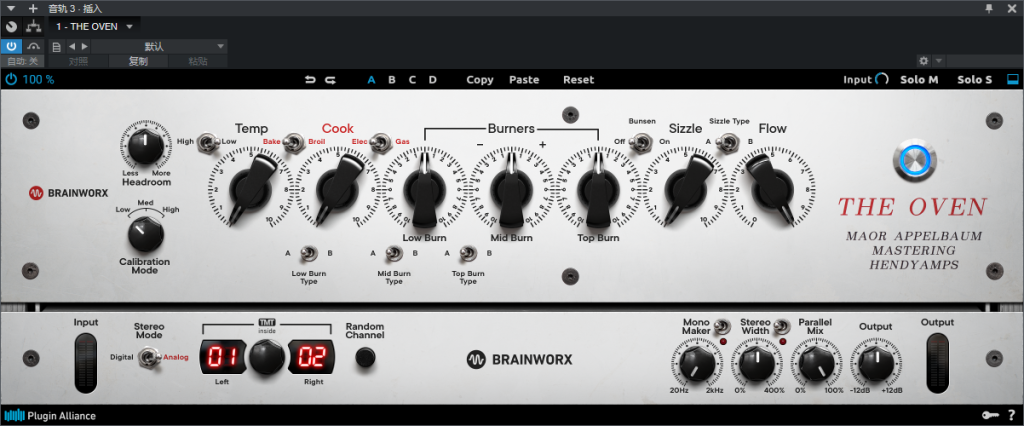Toggle the Mid Burn Type switch
1024x426 pixels.
click(x=393, y=253)
